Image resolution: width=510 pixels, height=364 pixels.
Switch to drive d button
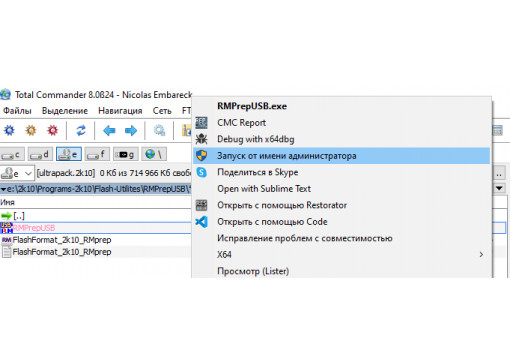point(40,154)
